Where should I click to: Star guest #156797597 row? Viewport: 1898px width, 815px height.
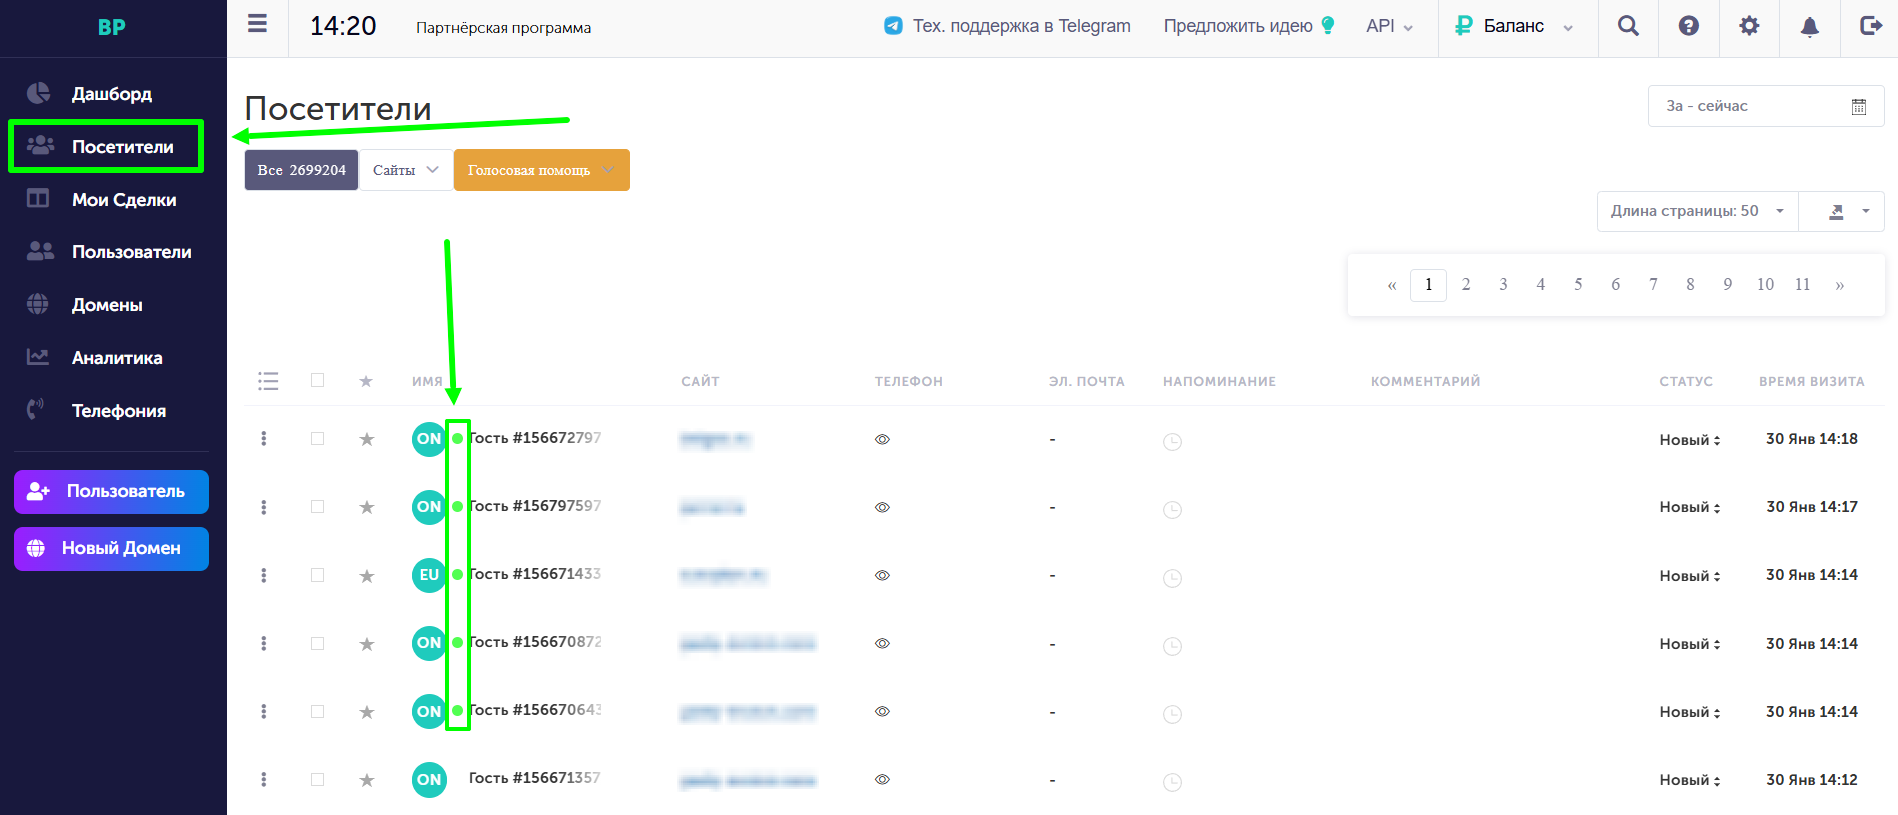pos(367,507)
